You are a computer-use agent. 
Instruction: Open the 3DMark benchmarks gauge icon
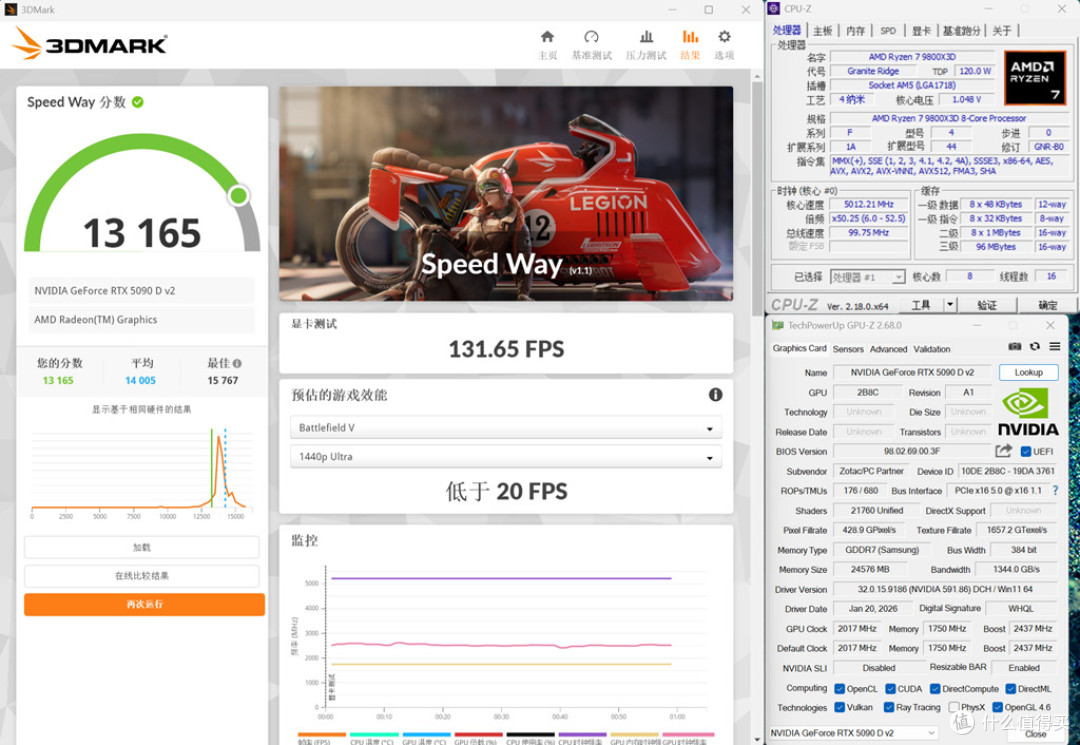click(591, 36)
